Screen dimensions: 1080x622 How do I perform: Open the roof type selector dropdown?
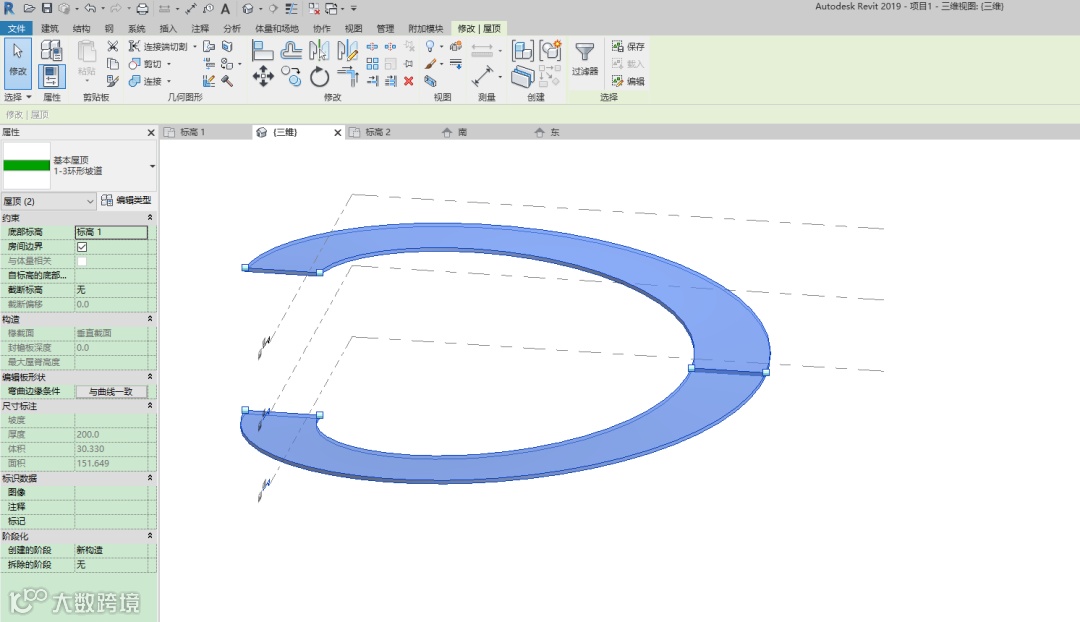152,166
